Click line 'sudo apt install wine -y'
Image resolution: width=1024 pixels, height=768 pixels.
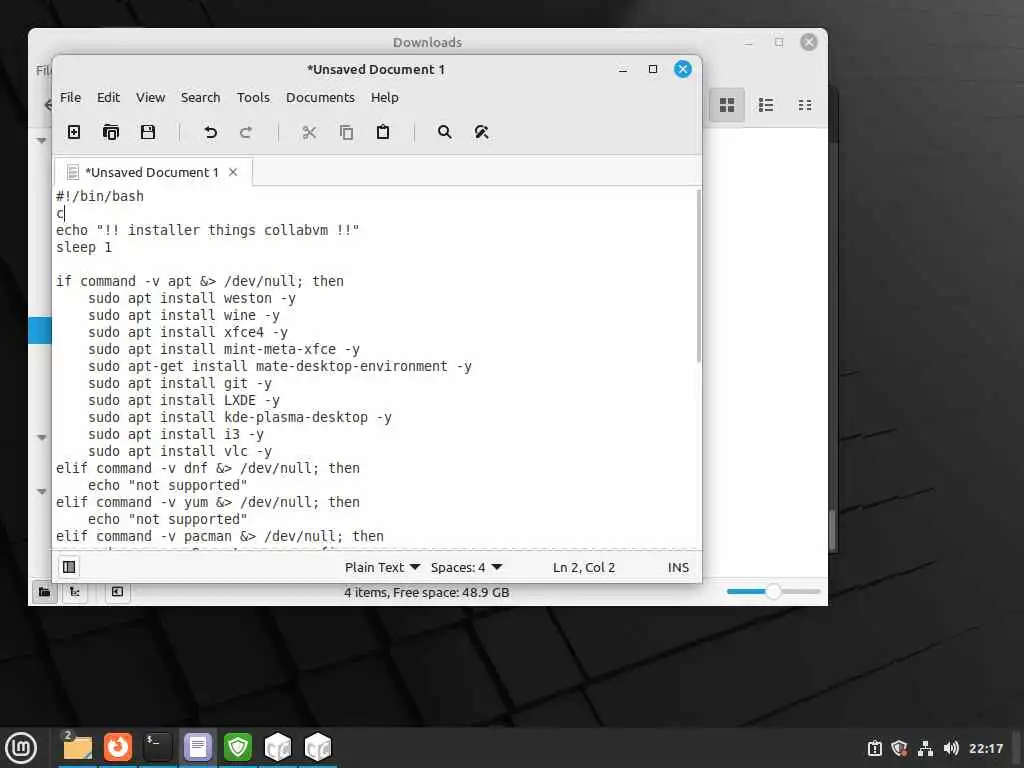(x=184, y=315)
